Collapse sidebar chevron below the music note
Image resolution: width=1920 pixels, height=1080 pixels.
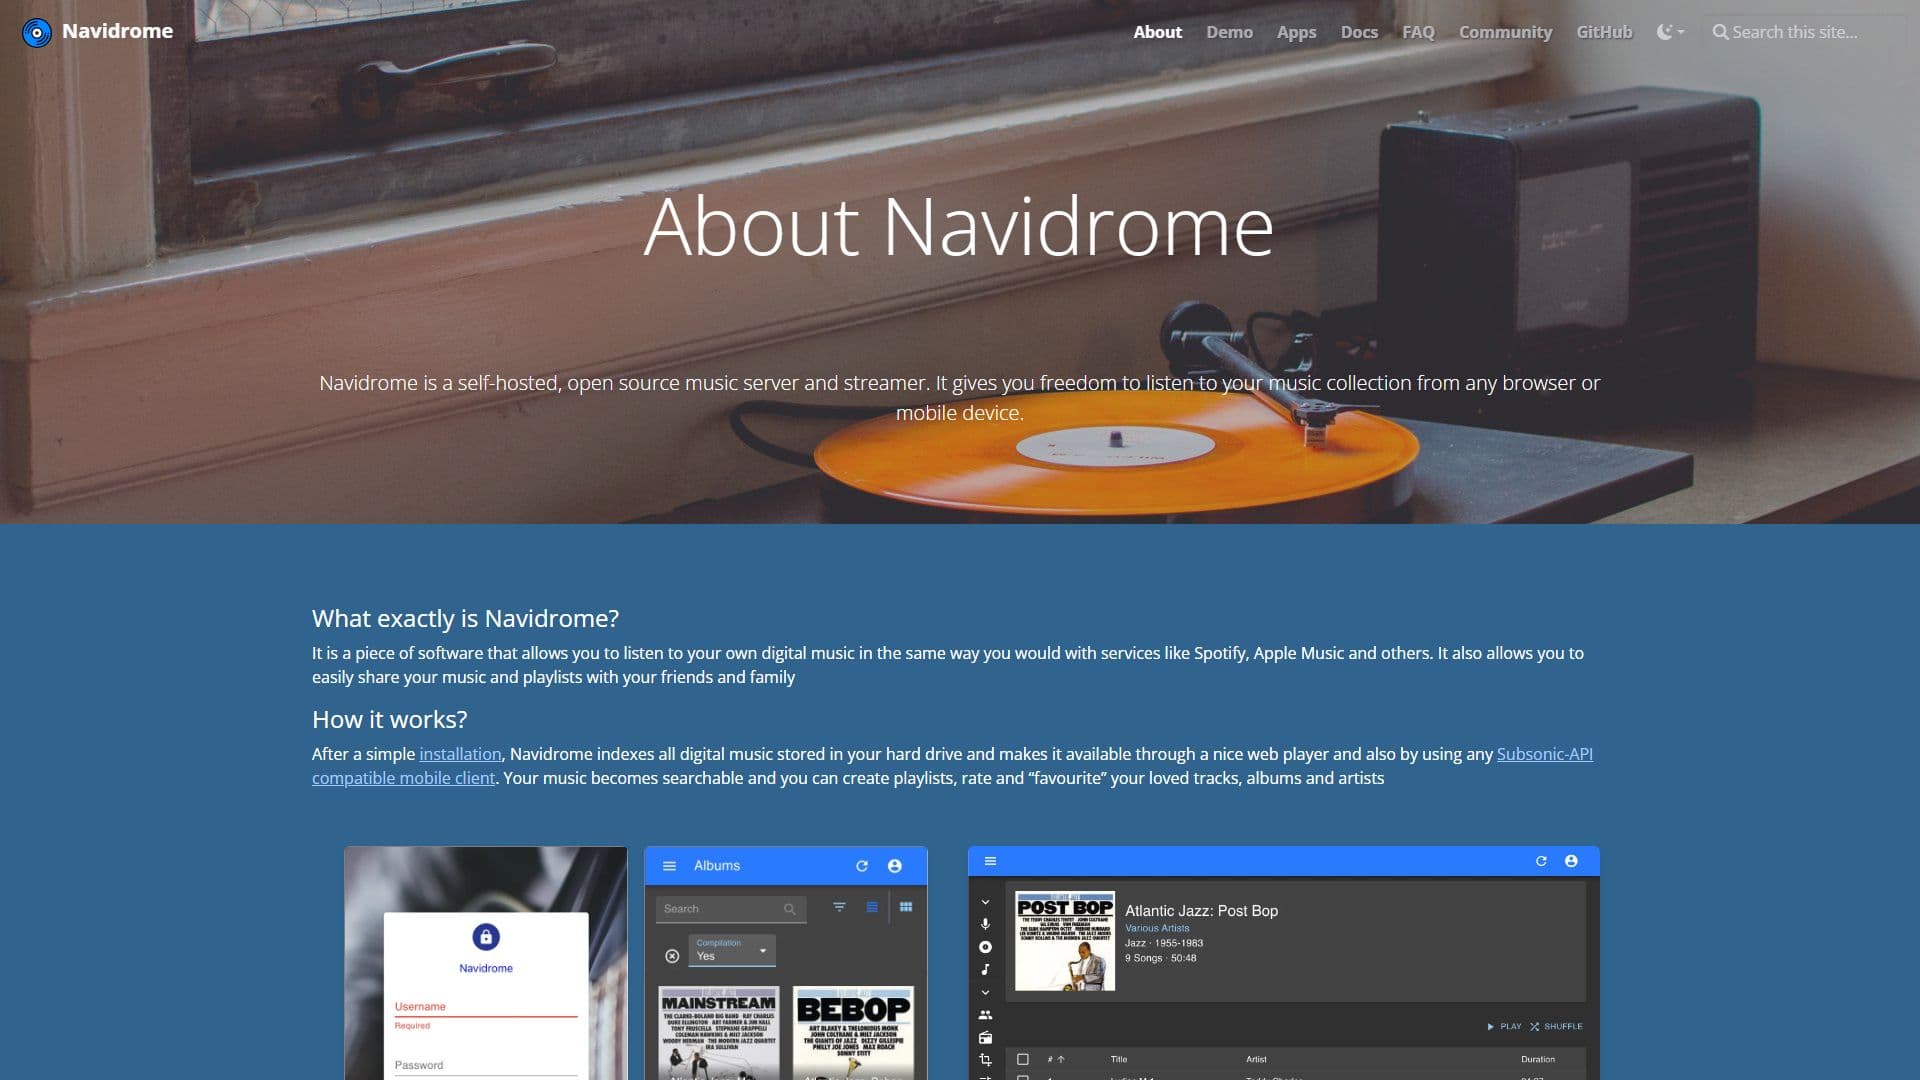click(x=985, y=993)
